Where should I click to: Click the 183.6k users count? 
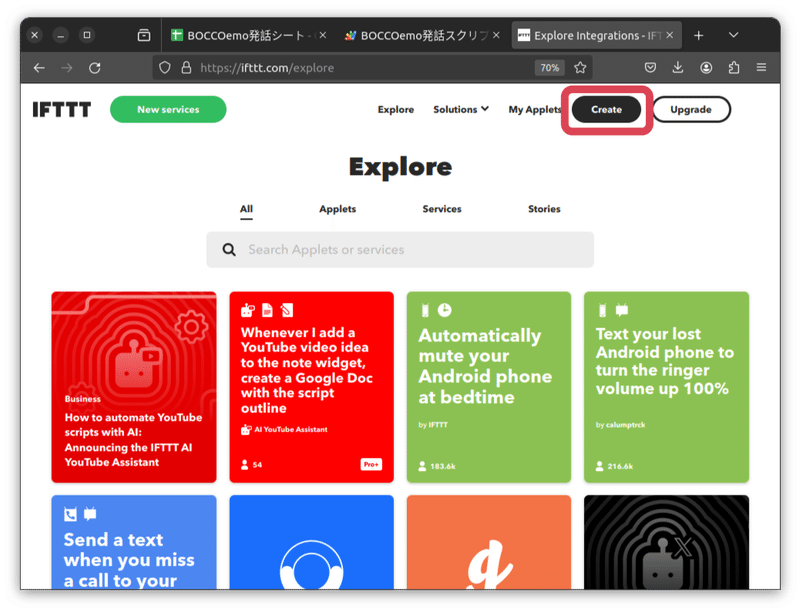437,466
